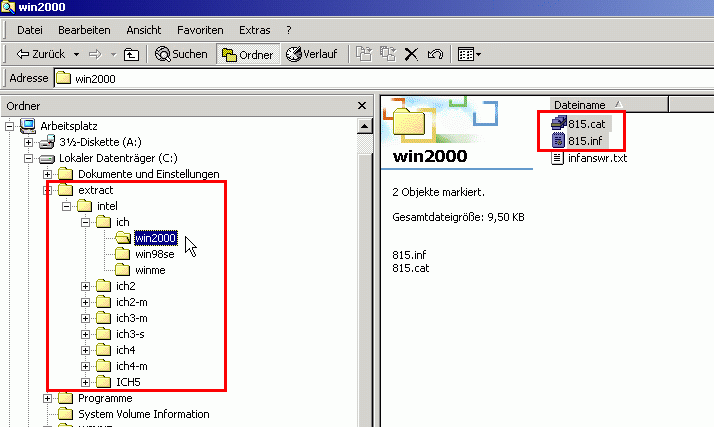
Task: Open the Views dropdown button
Action: coord(469,54)
